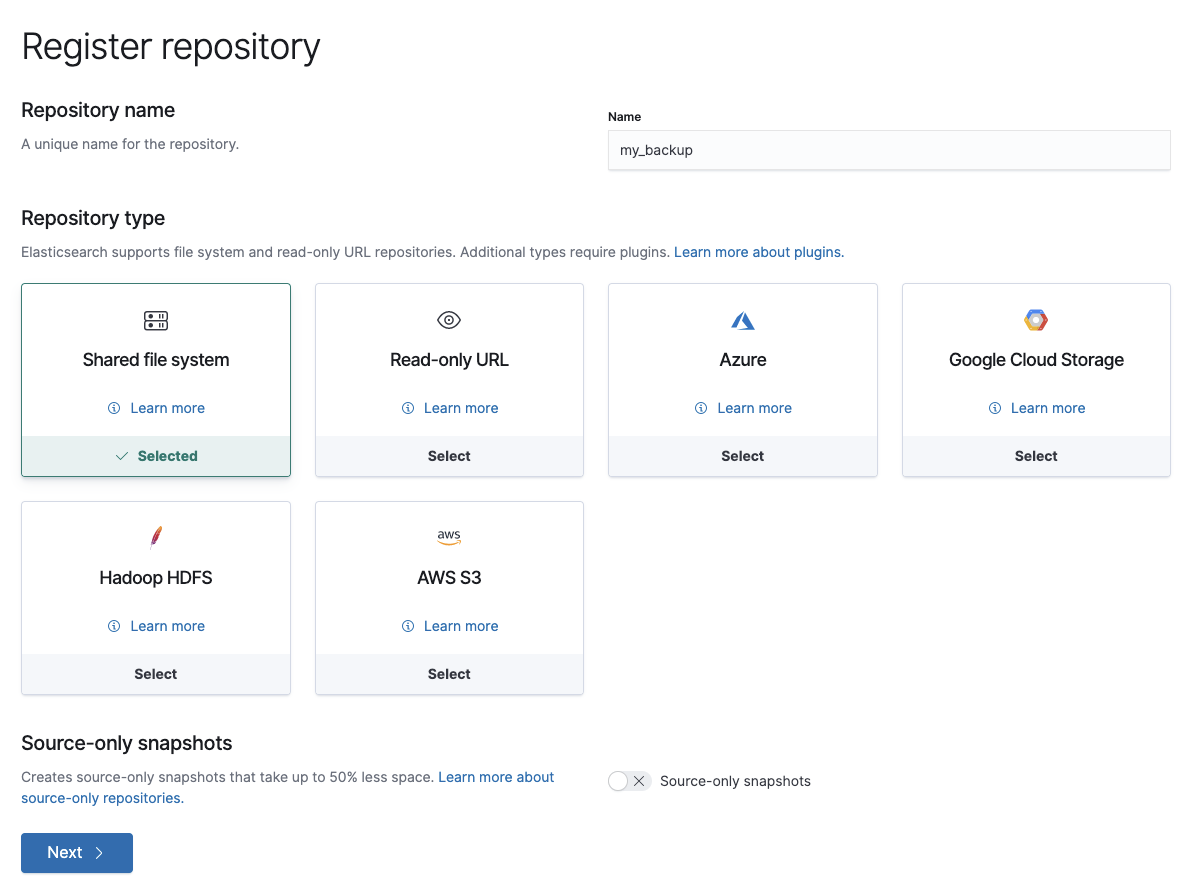Click the Google Cloud Storage logo icon

[1035, 320]
